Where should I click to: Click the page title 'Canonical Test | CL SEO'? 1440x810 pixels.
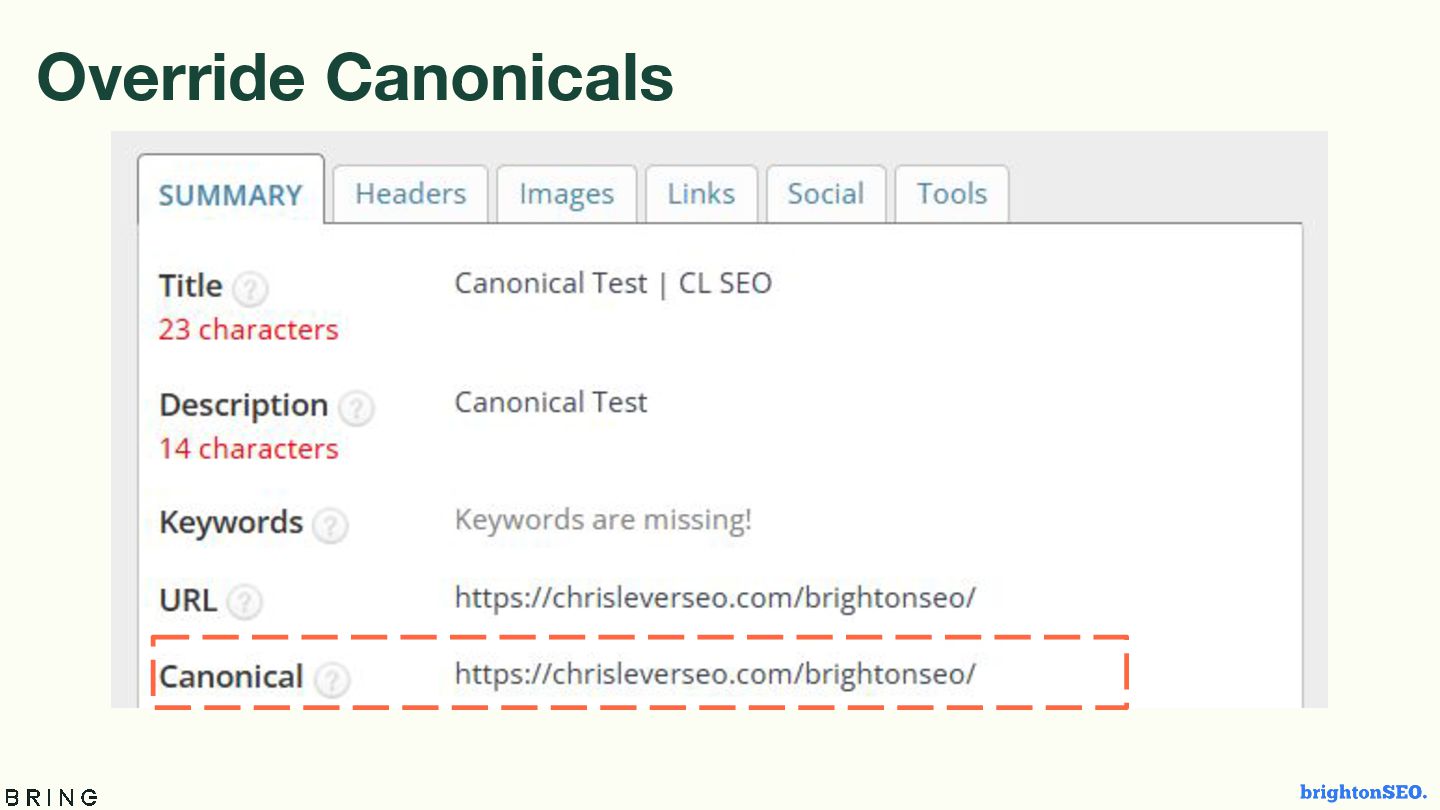point(613,284)
